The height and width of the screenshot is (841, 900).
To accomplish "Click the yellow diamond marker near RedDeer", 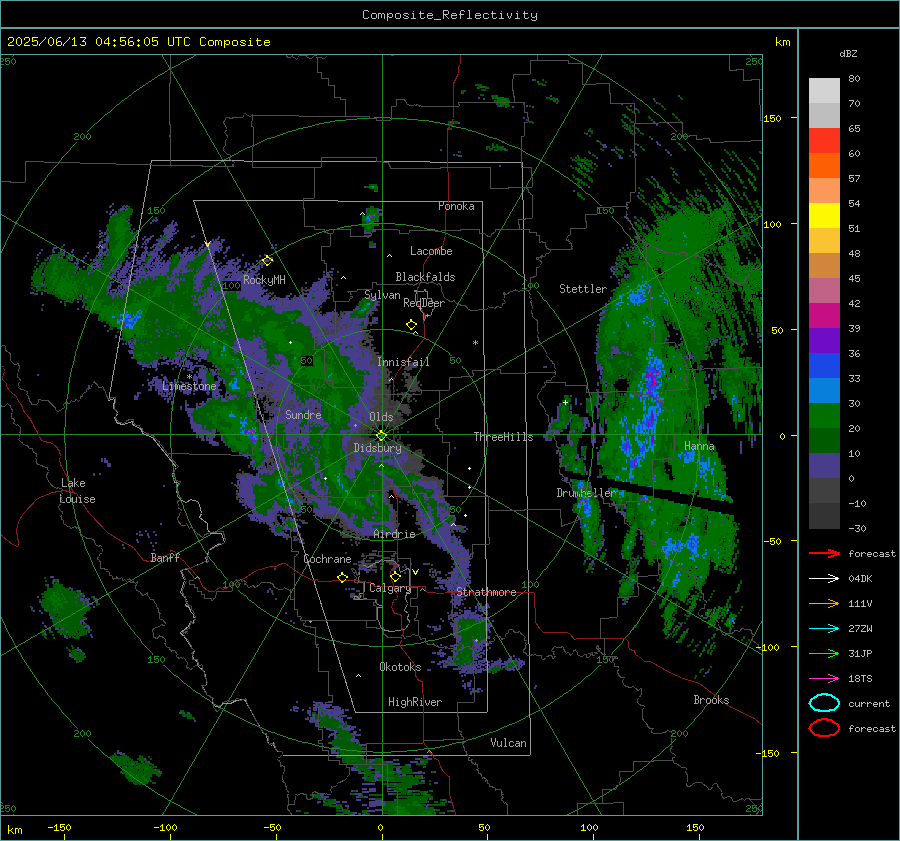I will (x=411, y=325).
